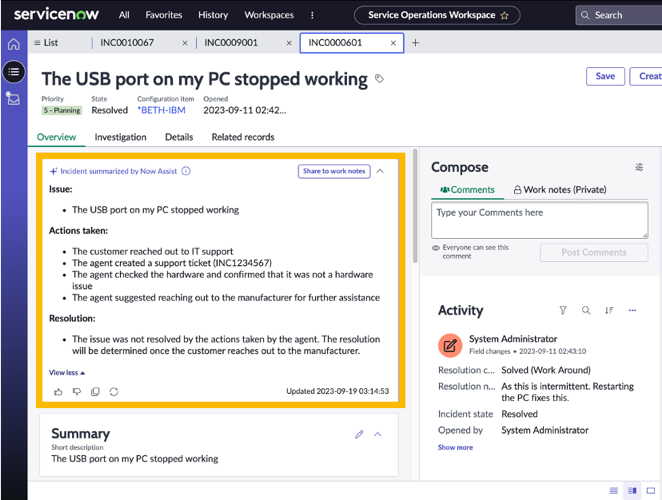Image resolution: width=662 pixels, height=500 pixels.
Task: Copy the summary to clipboard
Action: 95,391
